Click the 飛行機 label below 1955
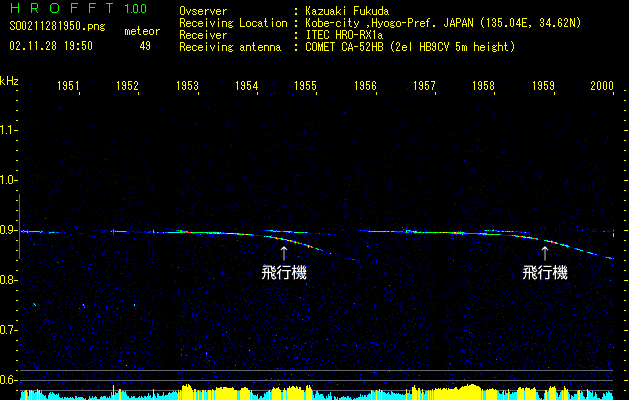Screen dimensions: 629x400 284,272
